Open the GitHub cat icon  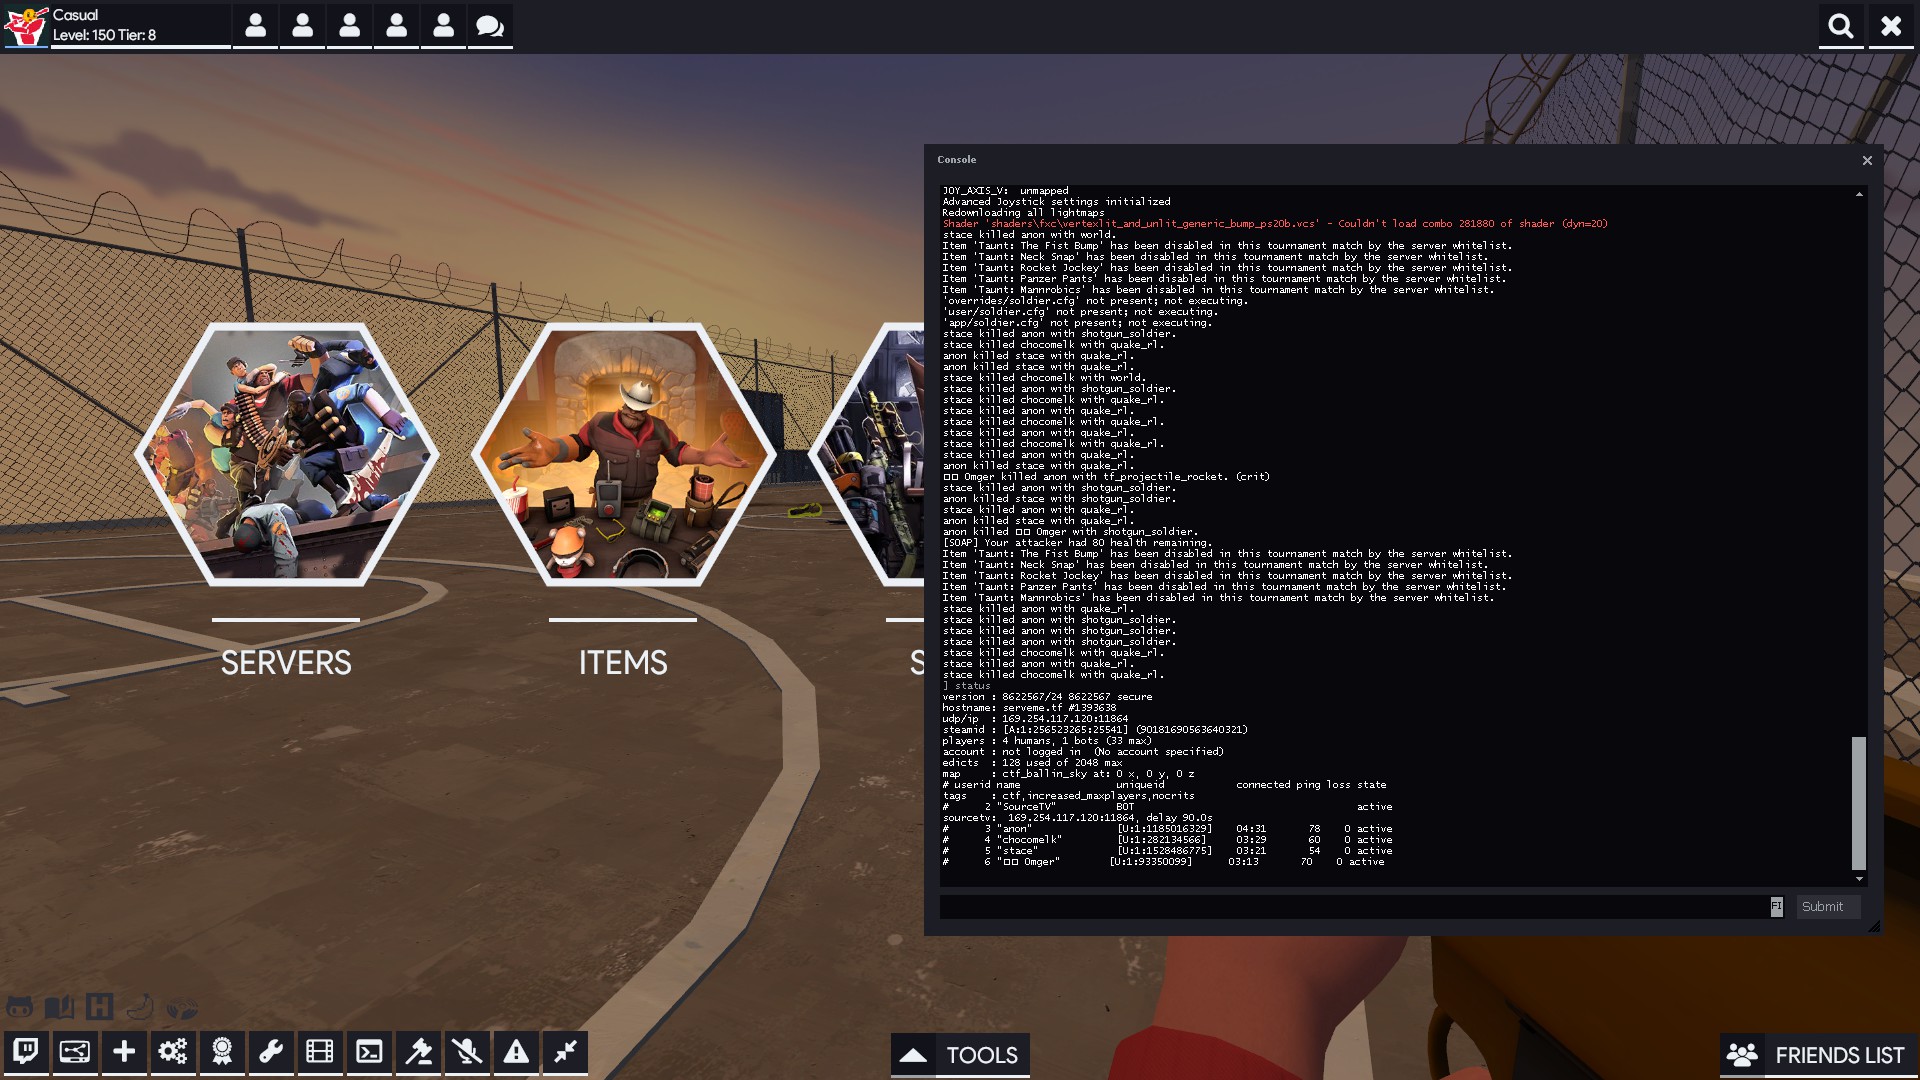[x=19, y=1007]
